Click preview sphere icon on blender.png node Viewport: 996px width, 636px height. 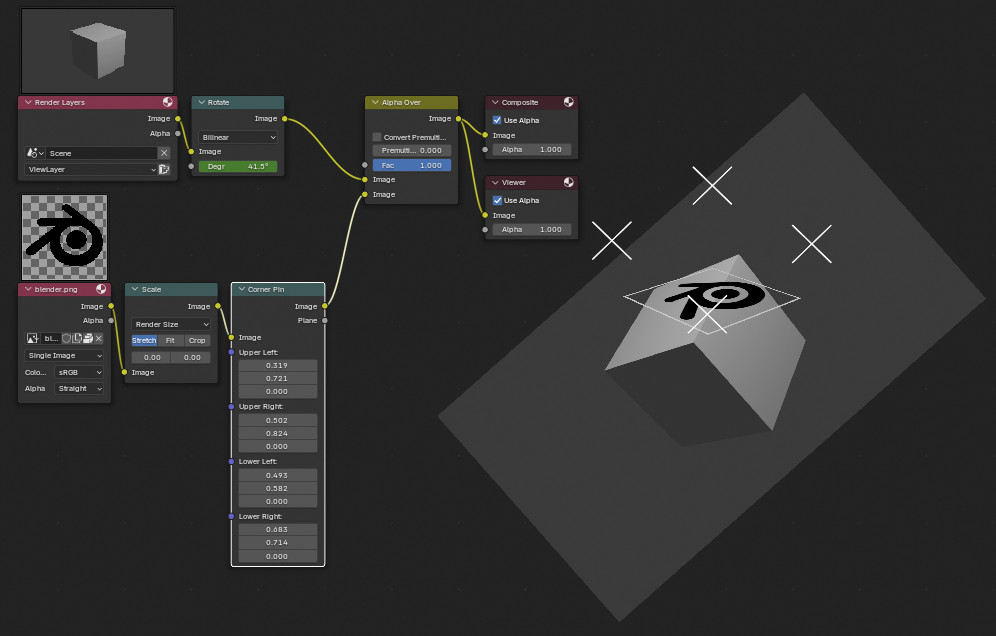(x=101, y=289)
